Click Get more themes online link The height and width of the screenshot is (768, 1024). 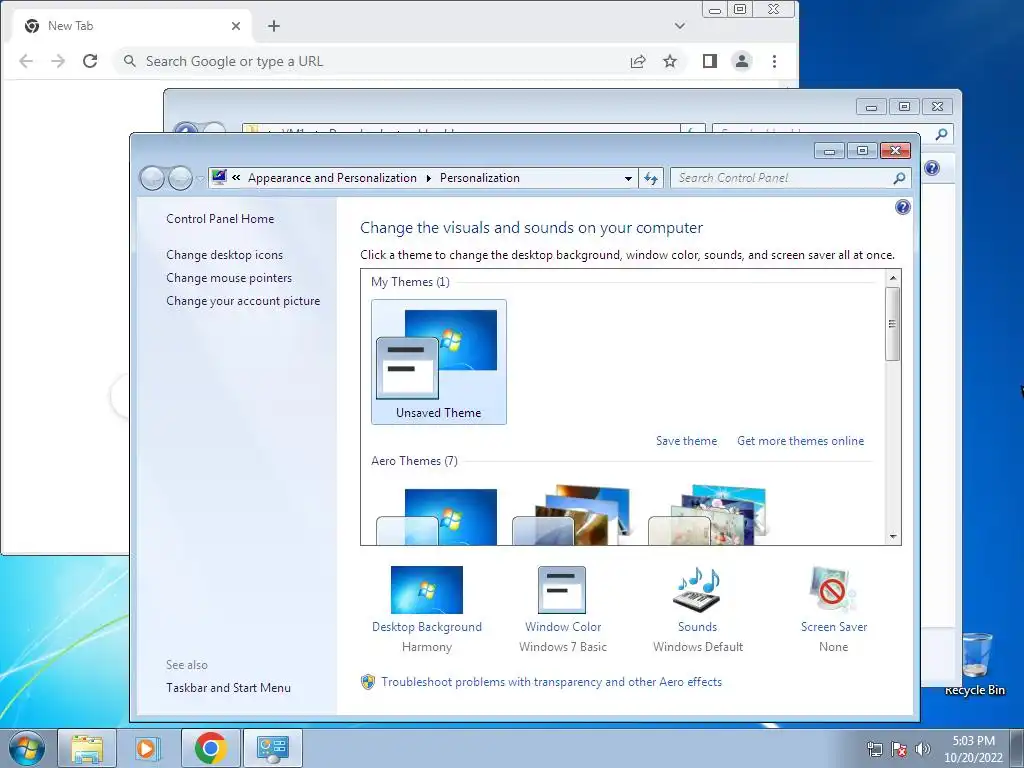tap(800, 441)
